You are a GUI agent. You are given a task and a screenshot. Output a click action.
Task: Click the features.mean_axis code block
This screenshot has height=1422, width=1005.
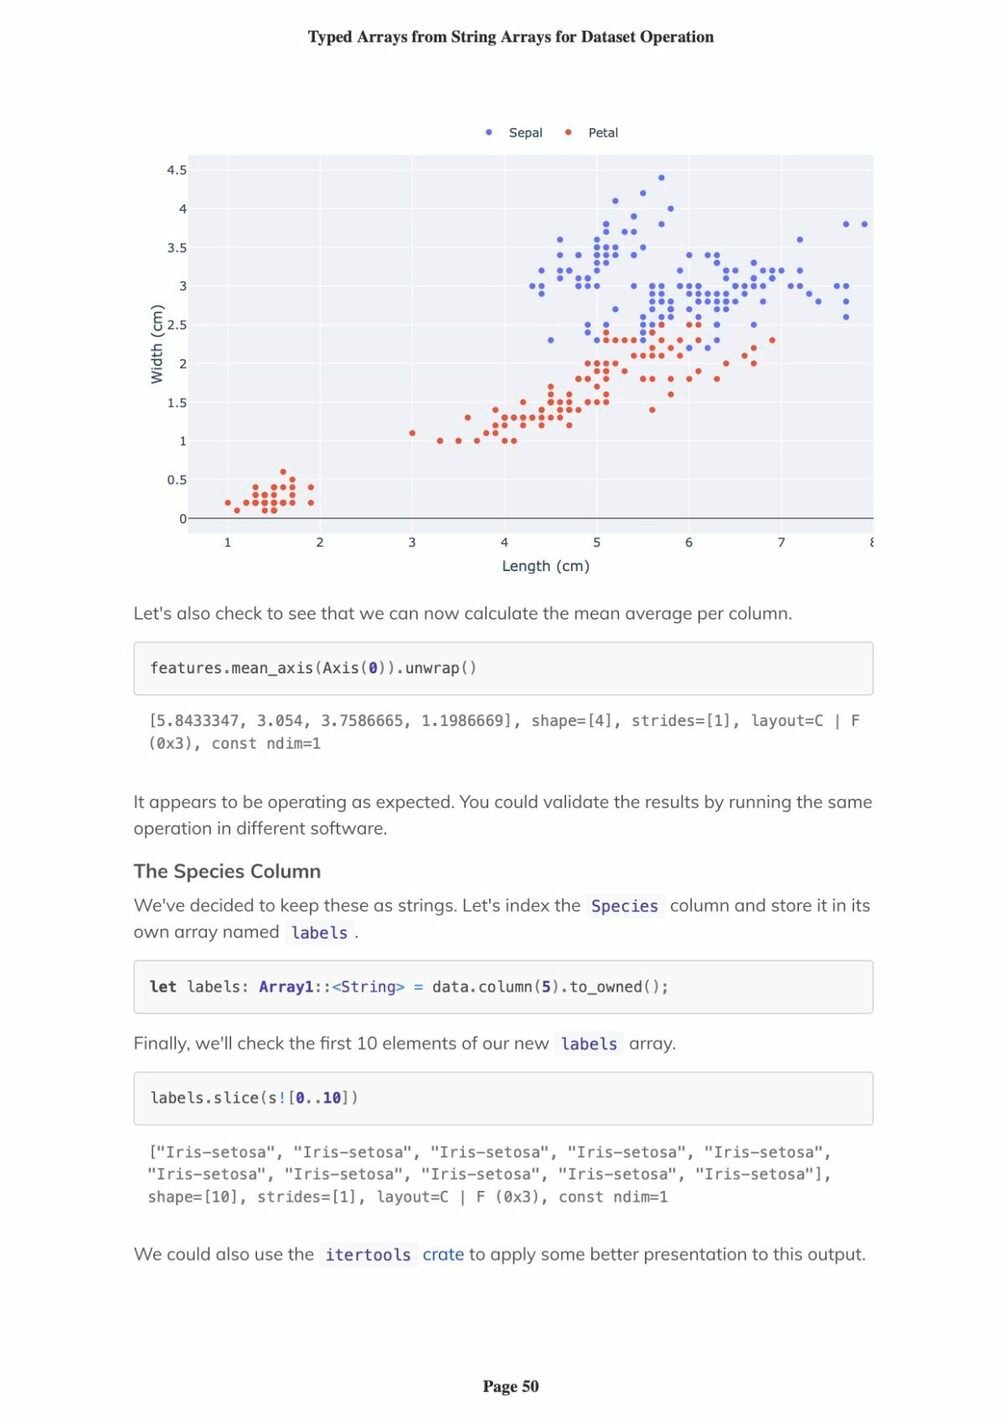(x=503, y=668)
